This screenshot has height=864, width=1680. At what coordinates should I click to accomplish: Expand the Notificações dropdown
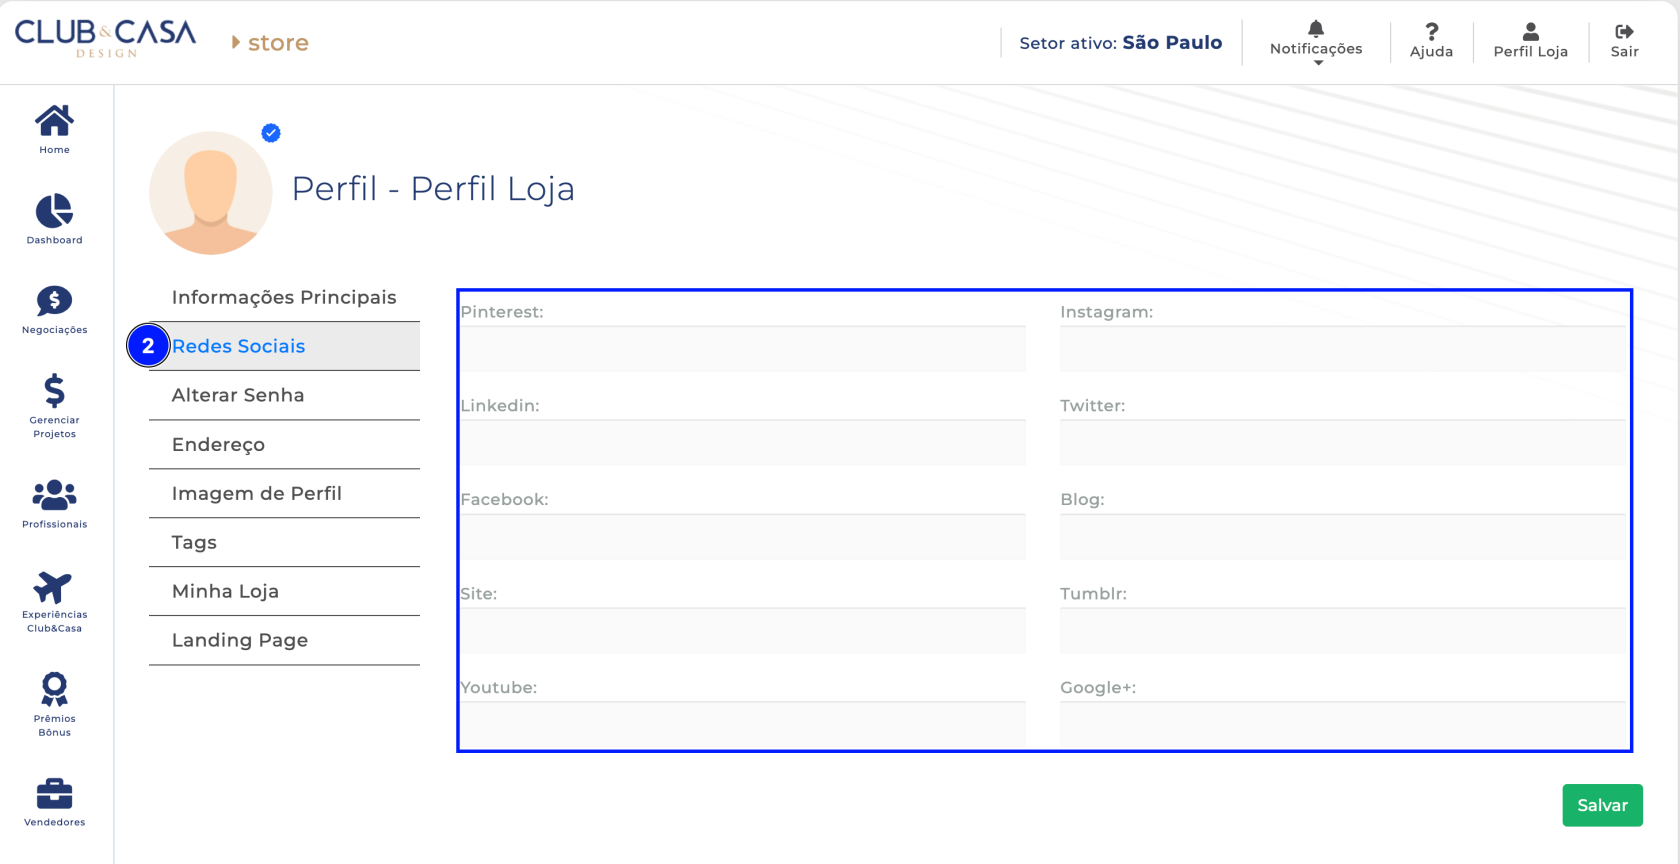point(1316,42)
